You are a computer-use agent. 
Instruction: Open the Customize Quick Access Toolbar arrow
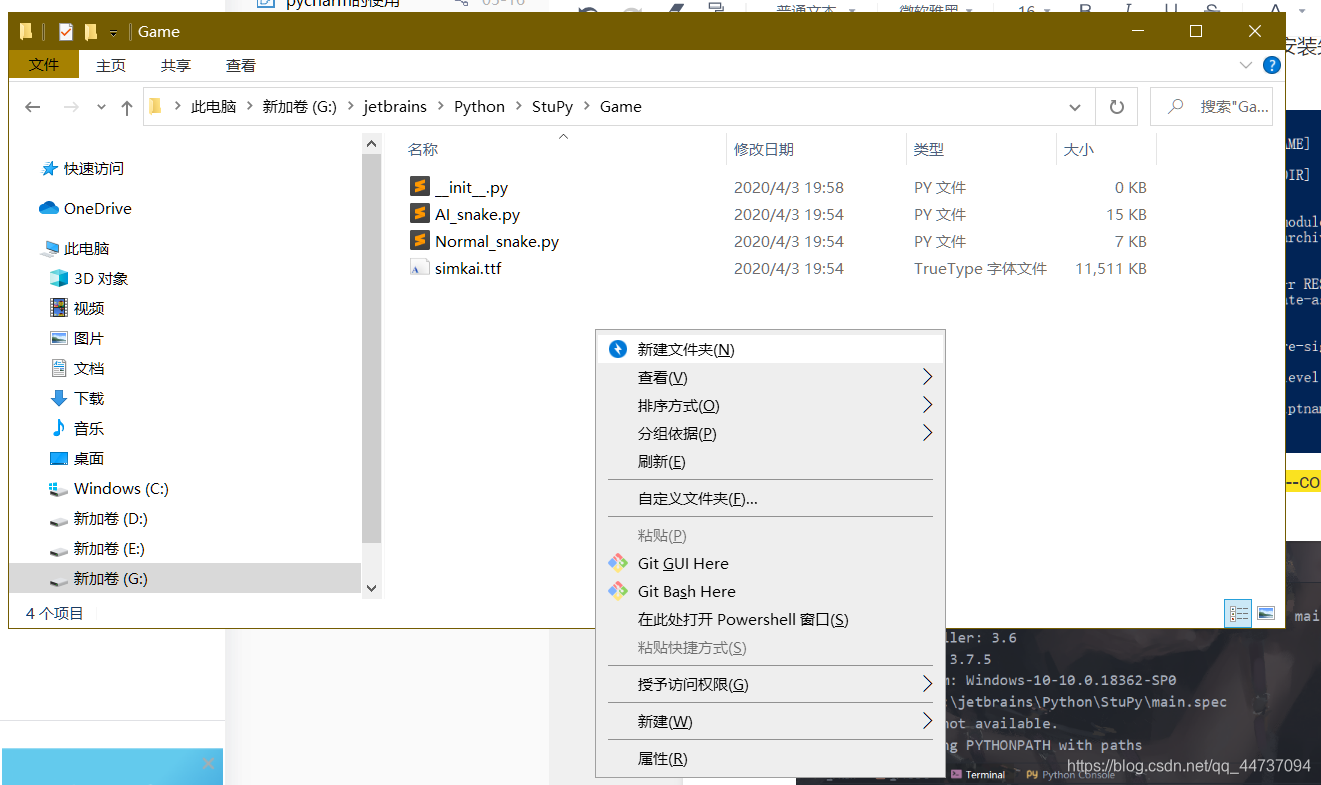coord(113,33)
